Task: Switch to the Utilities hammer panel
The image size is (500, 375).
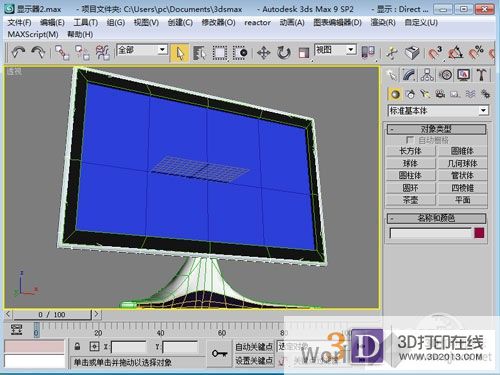Action: click(481, 75)
